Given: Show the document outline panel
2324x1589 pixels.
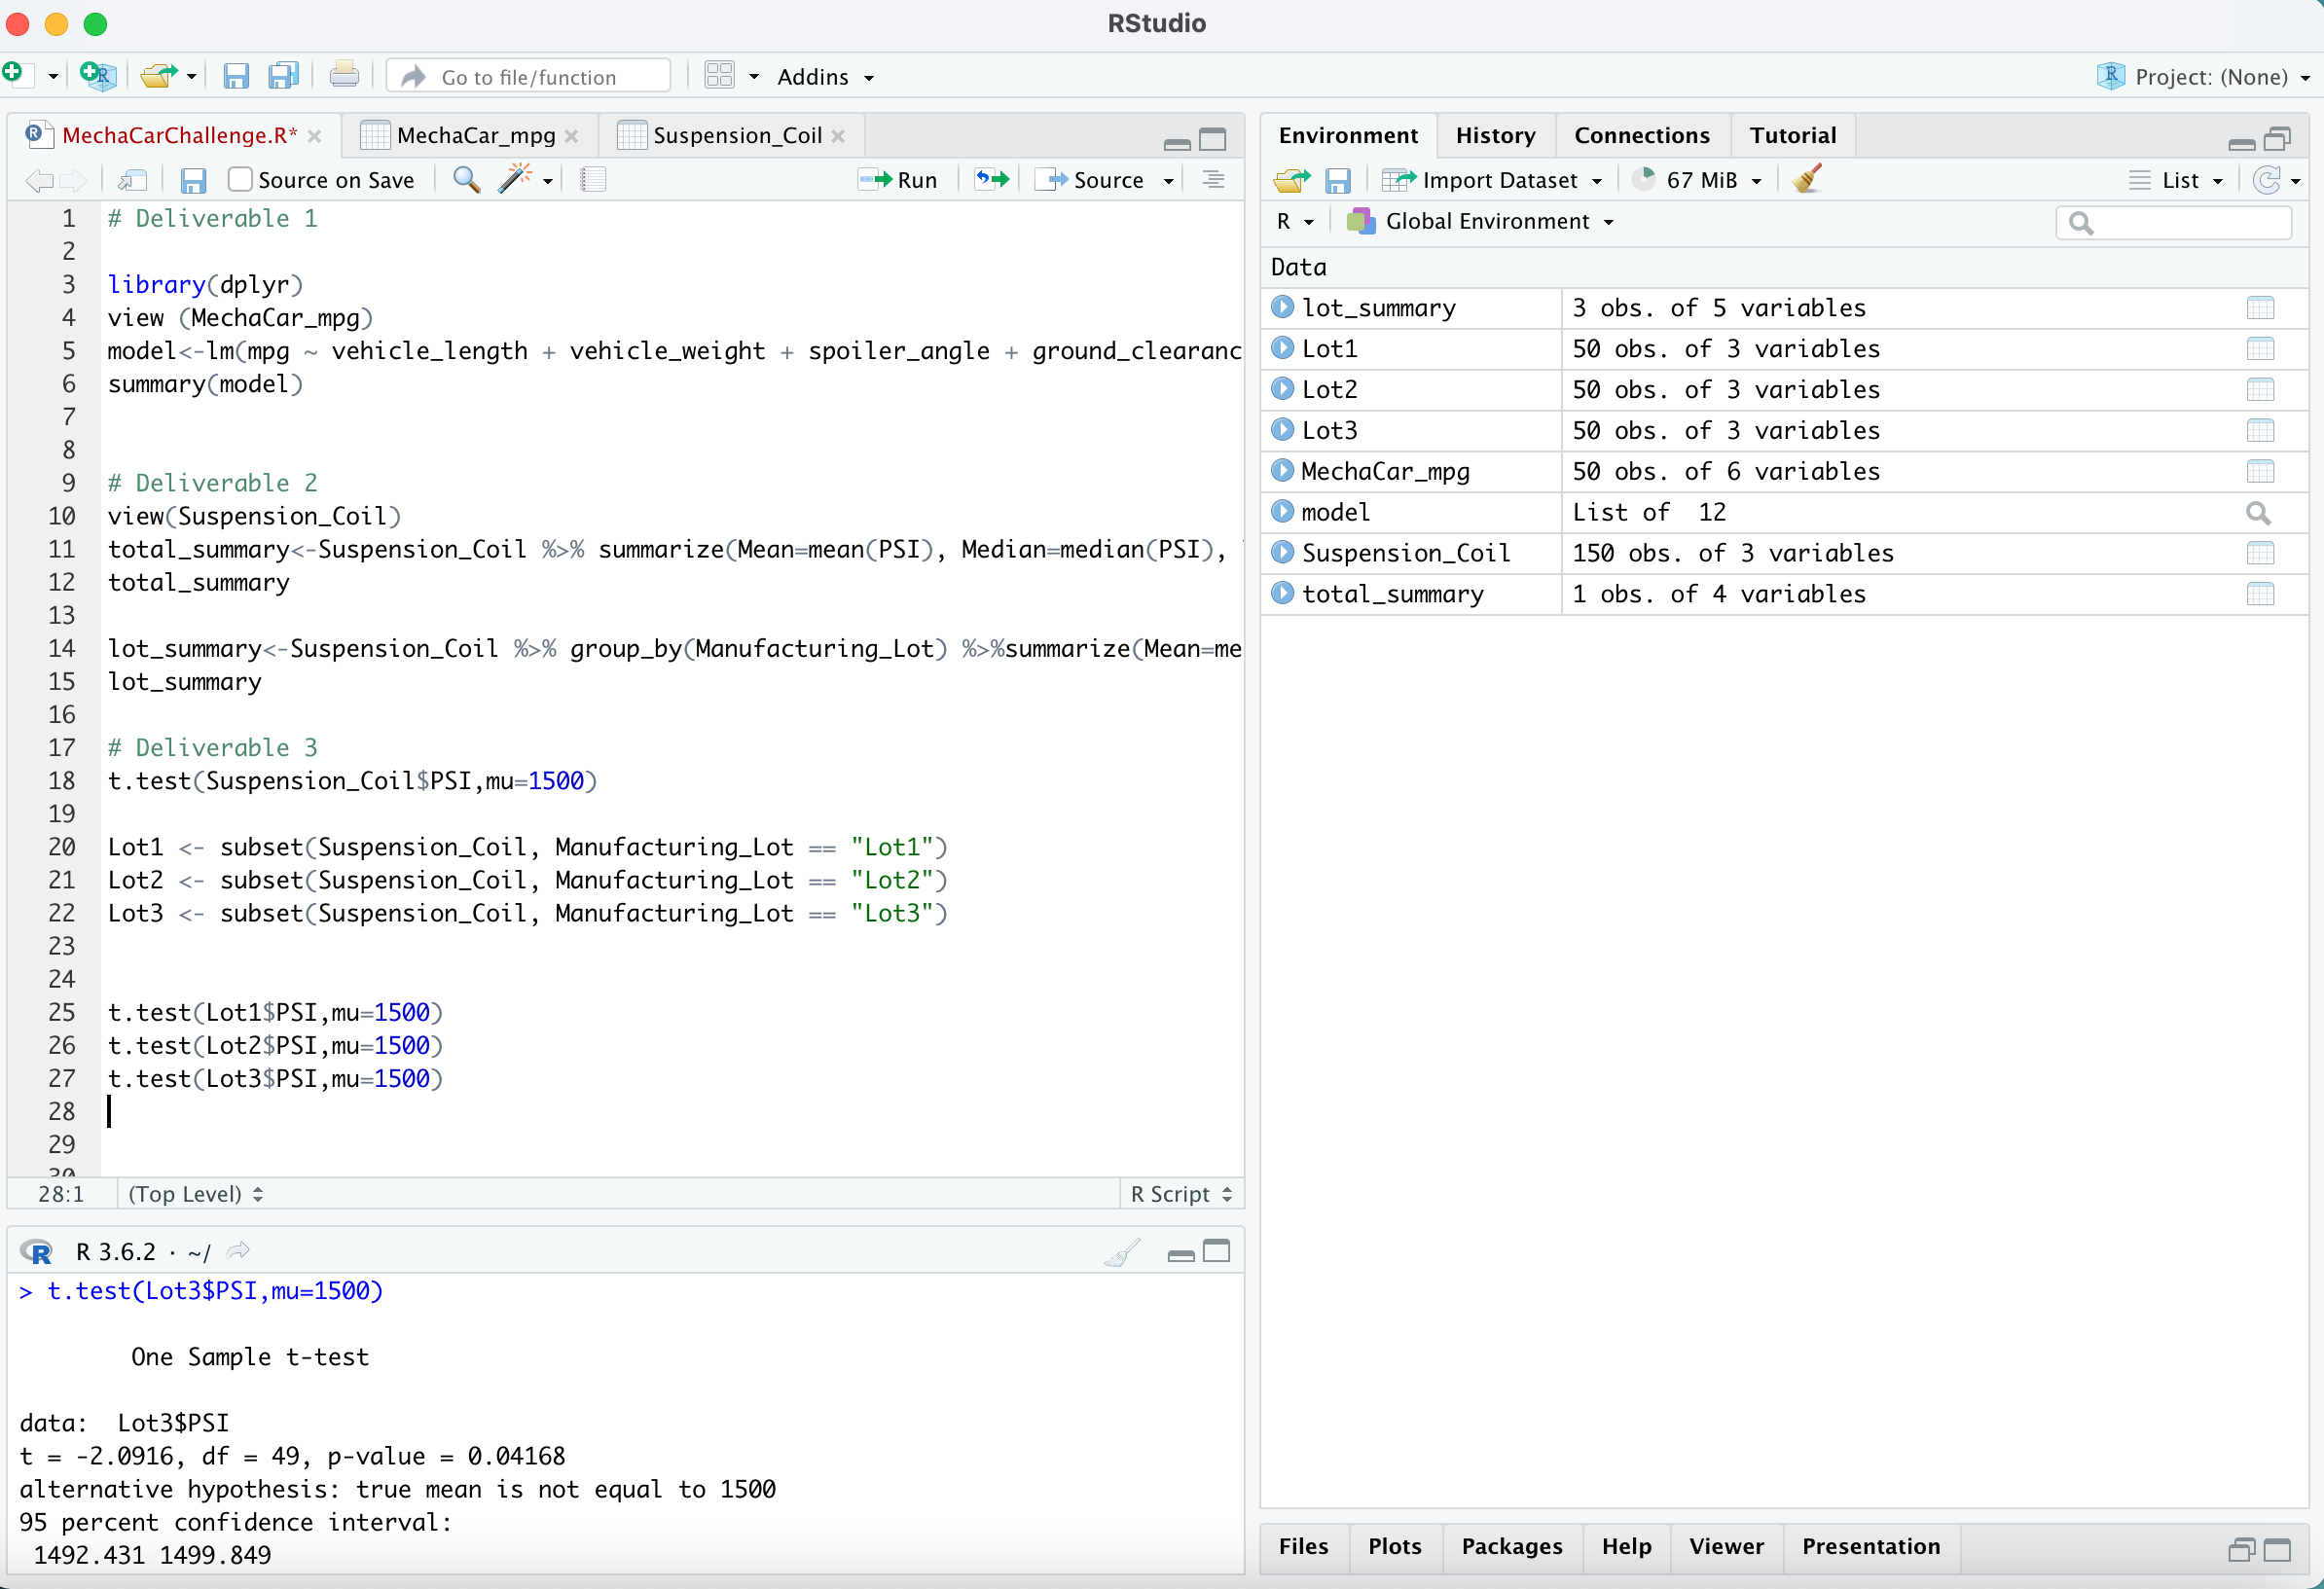Looking at the screenshot, I should (1212, 180).
